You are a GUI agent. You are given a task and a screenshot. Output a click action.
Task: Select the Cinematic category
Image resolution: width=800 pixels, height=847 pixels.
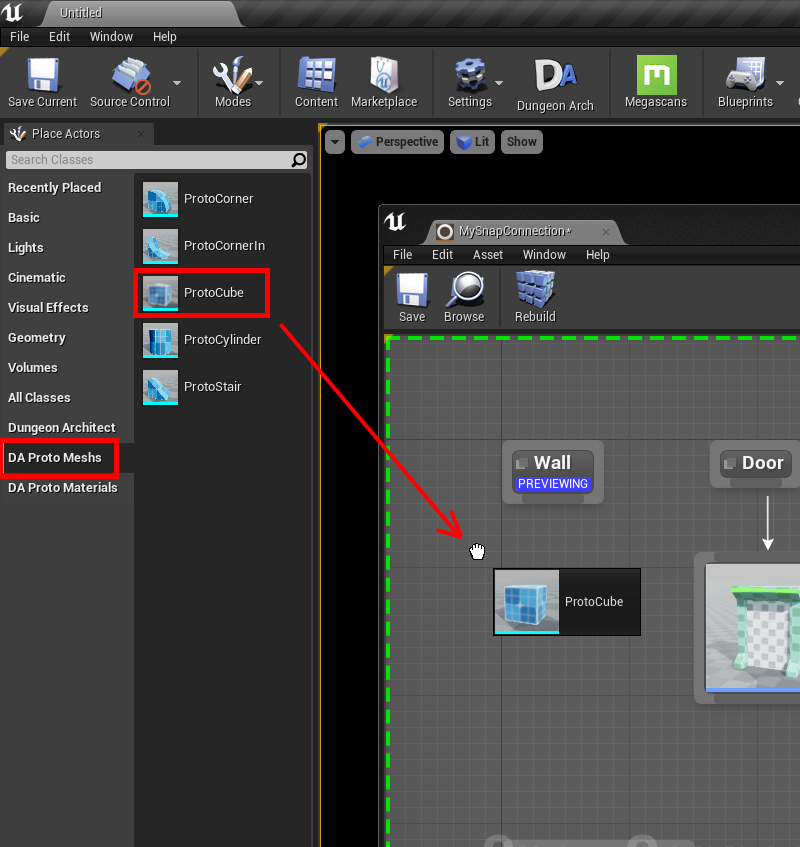(x=37, y=278)
